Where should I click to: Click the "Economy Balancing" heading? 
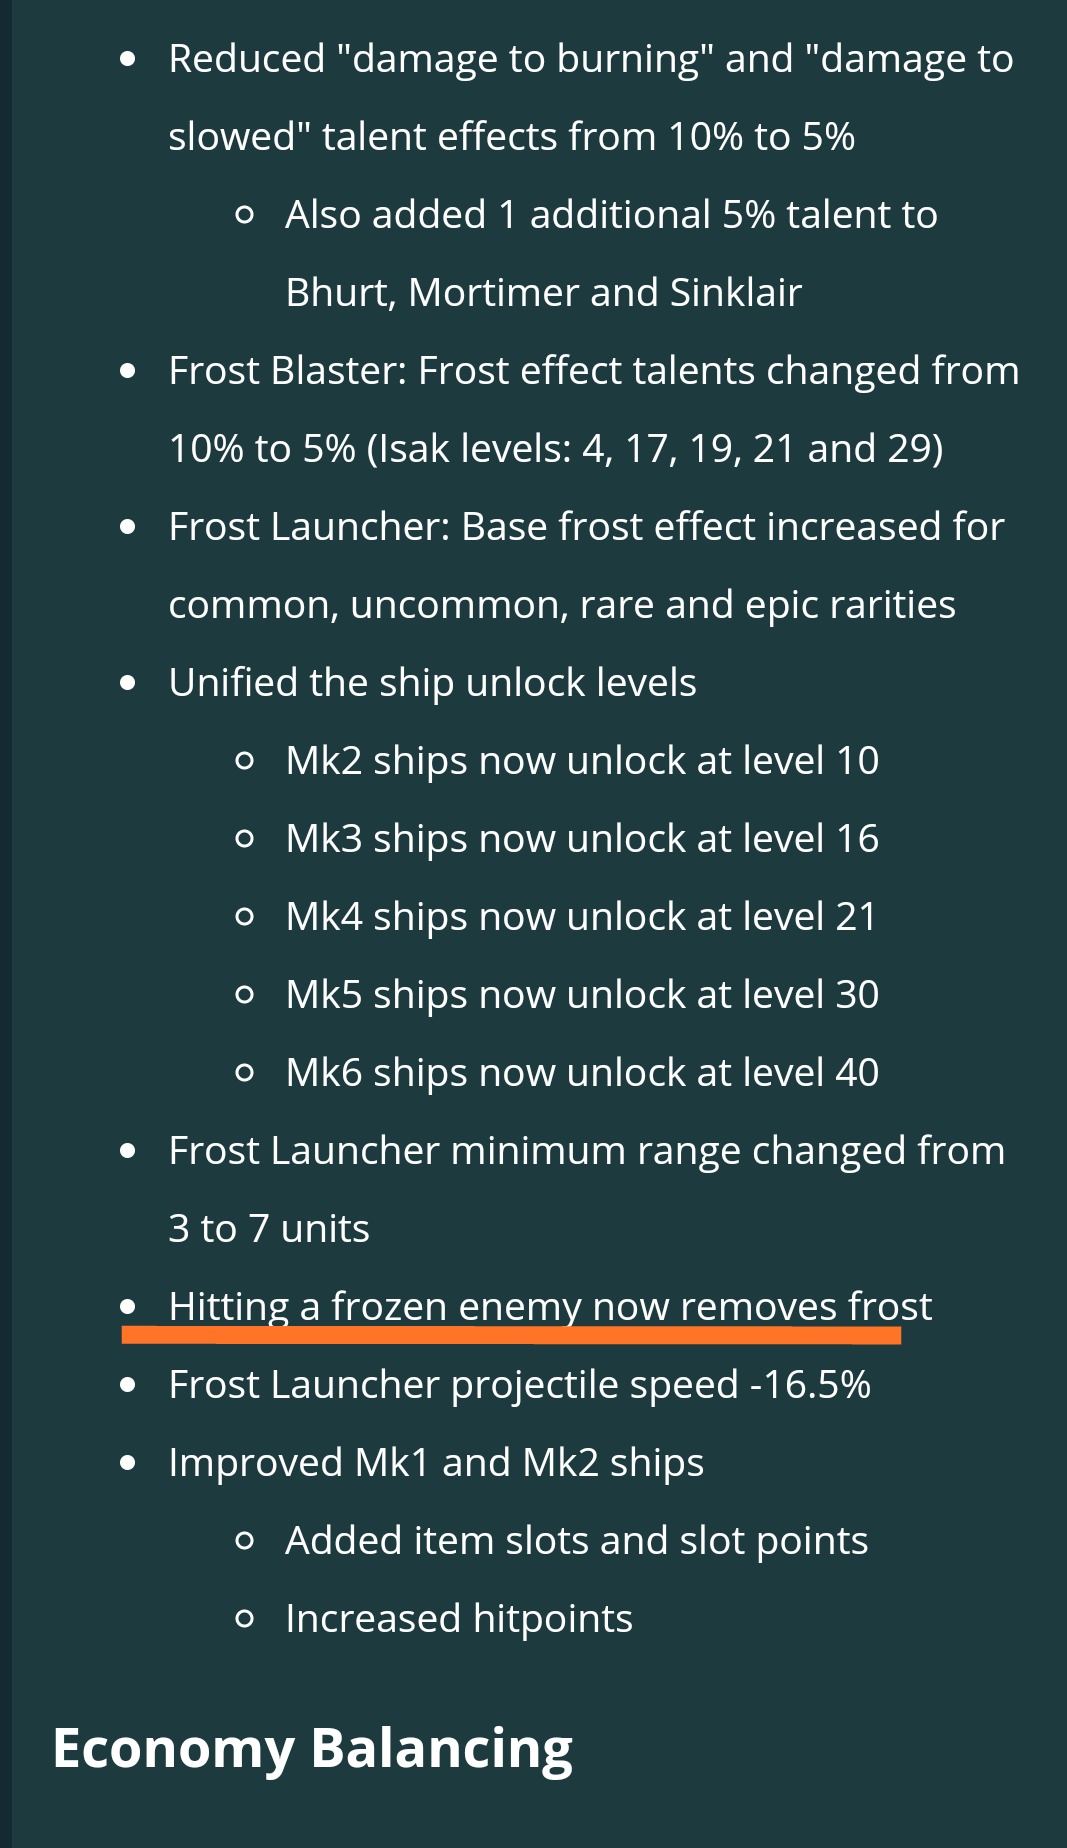(312, 1748)
